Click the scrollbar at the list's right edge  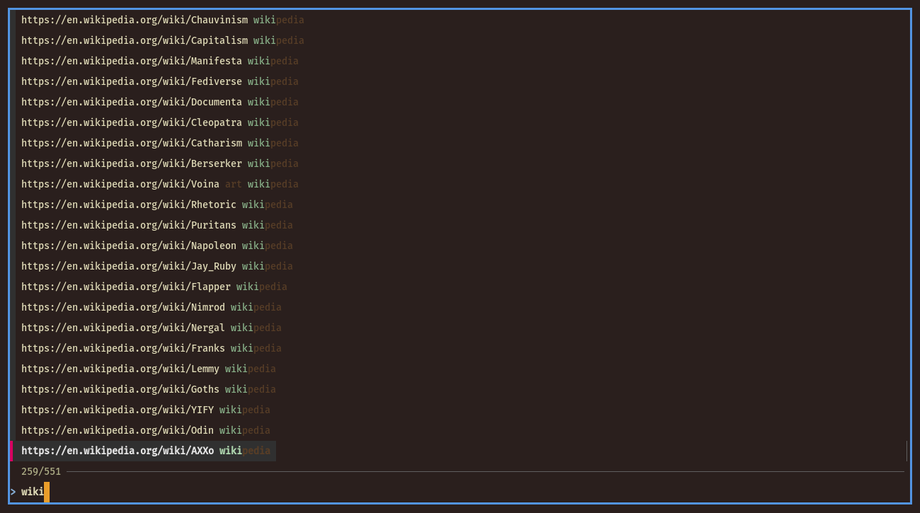pyautogui.click(x=906, y=451)
